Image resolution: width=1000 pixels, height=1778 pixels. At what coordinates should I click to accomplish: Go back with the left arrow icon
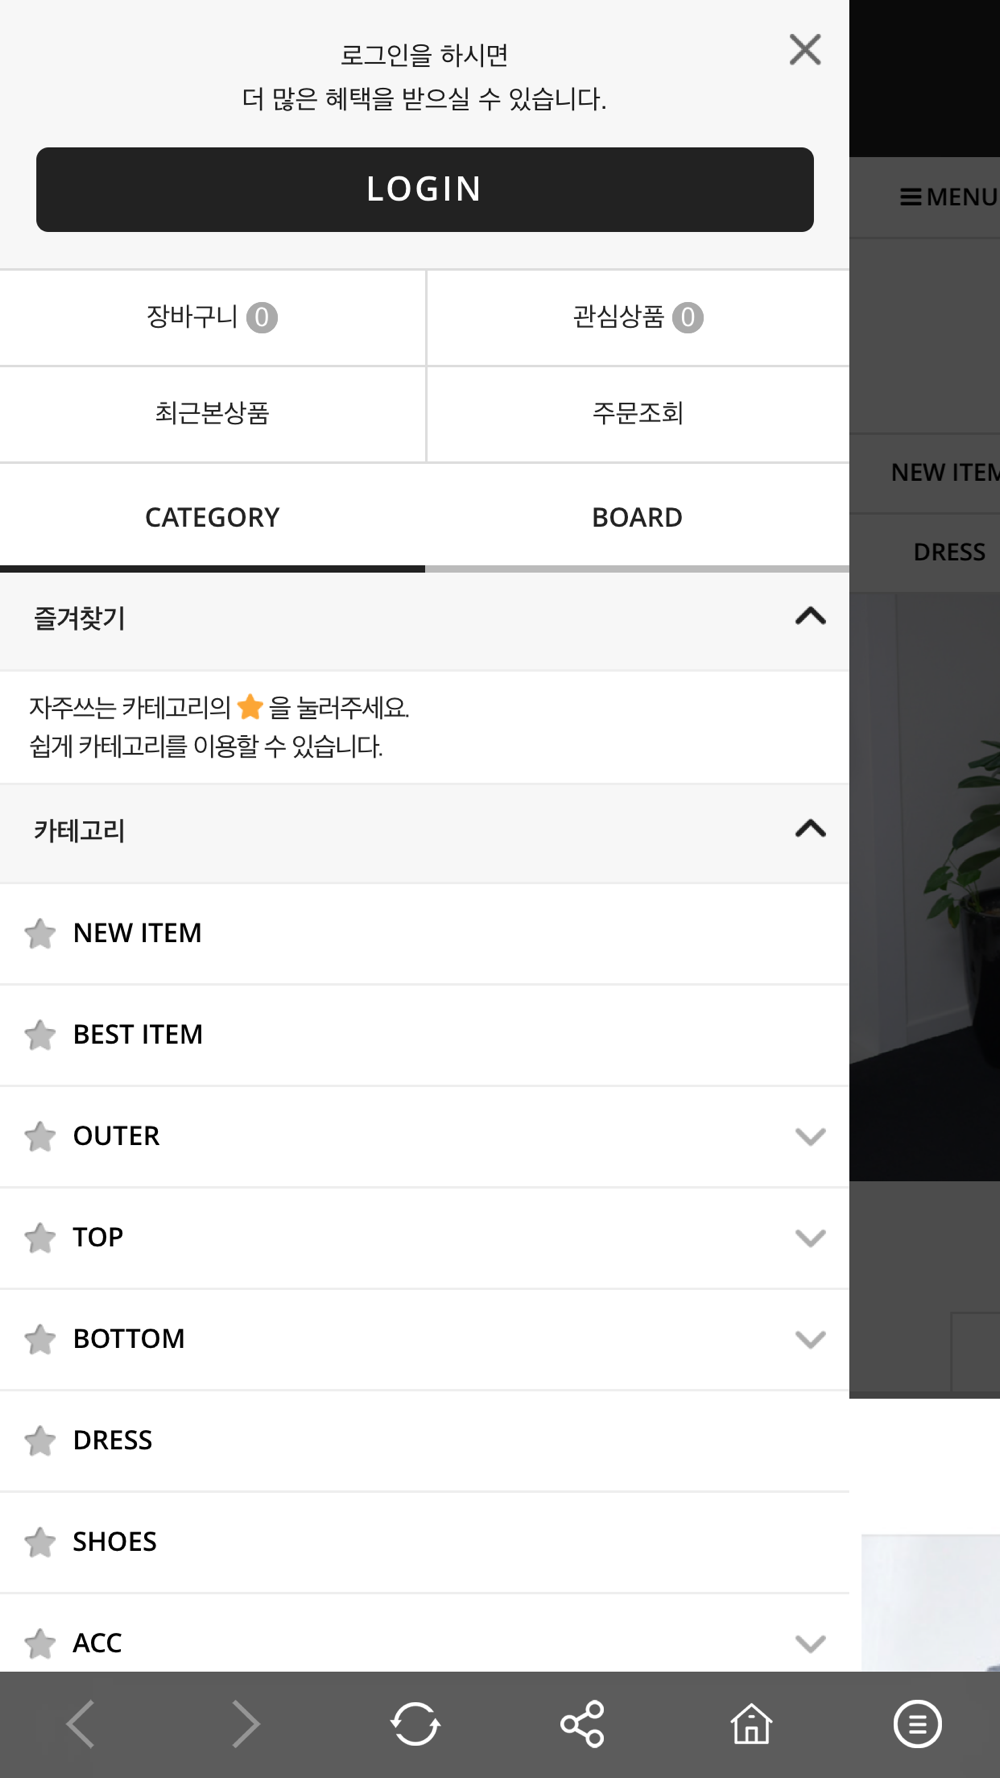pos(80,1724)
